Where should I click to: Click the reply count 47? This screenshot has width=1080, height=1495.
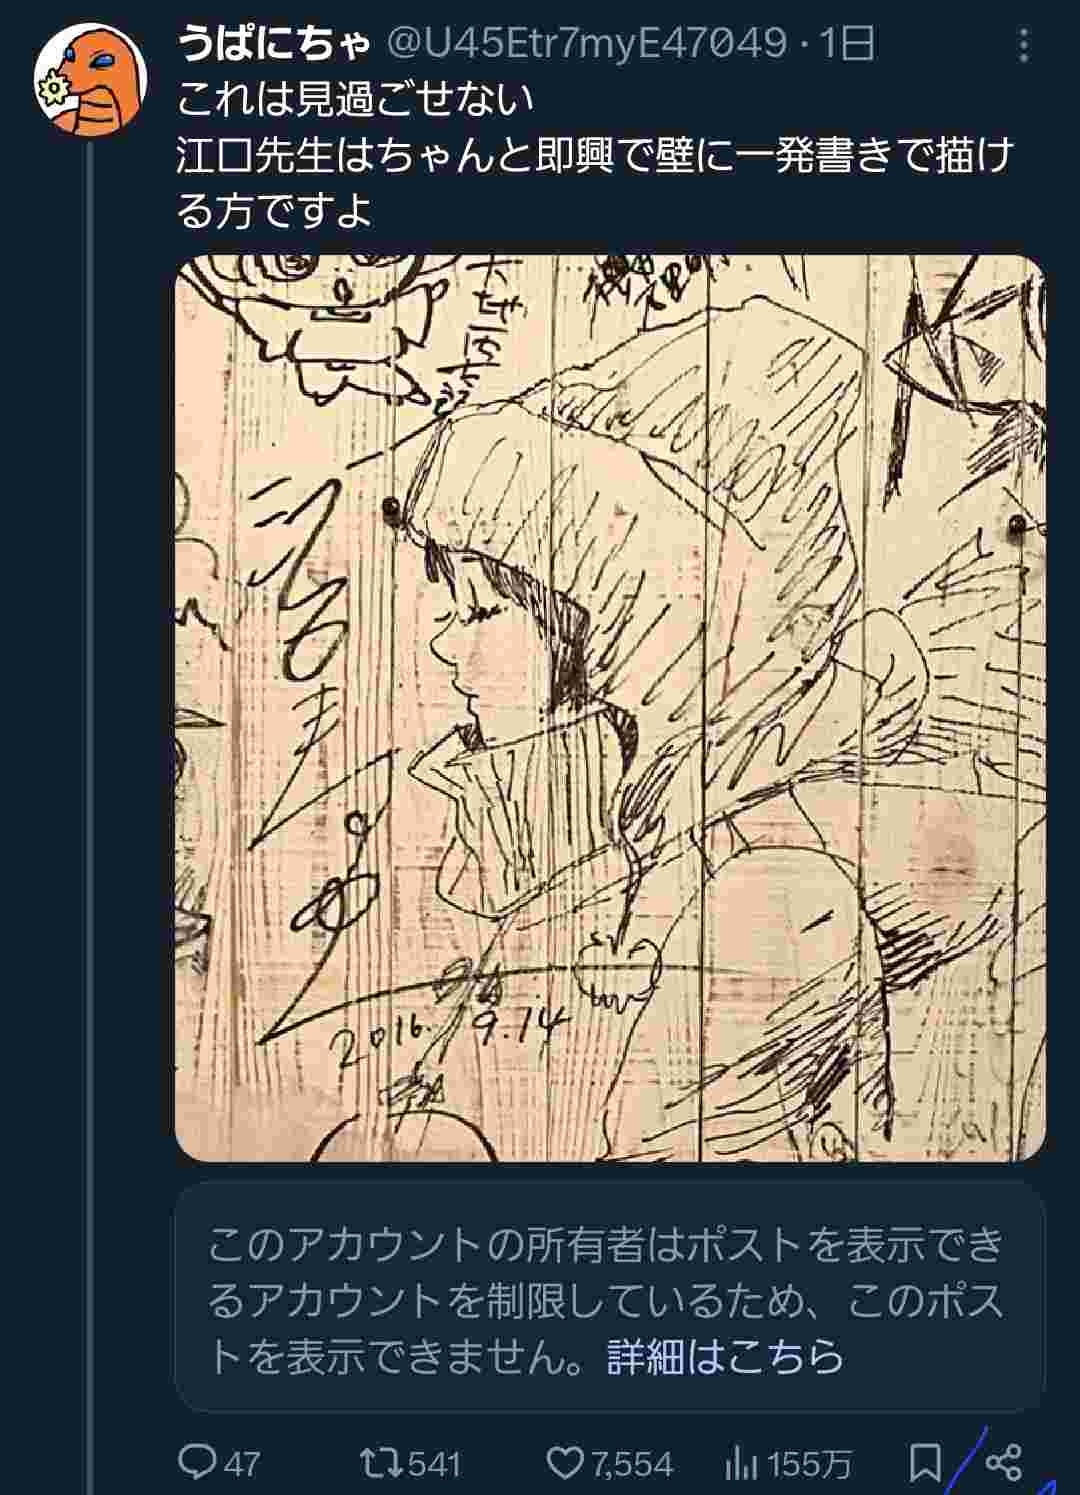coord(241,1465)
